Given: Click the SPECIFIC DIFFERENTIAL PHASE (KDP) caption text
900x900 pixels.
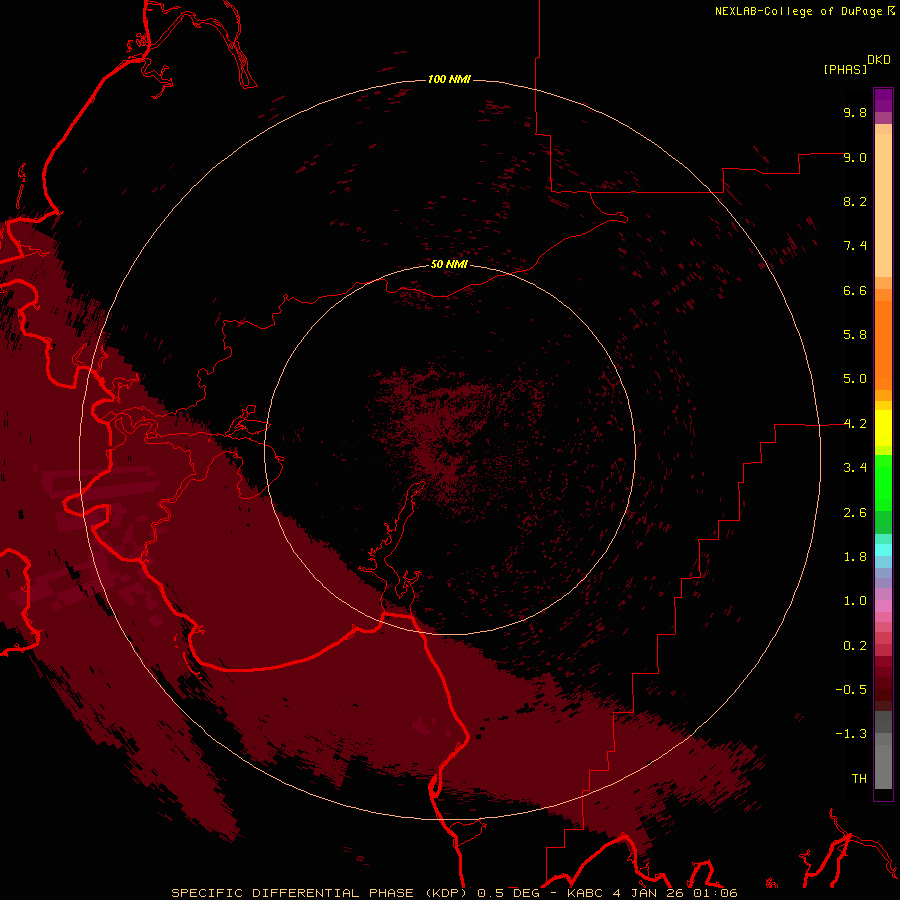Looking at the screenshot, I should 321,893.
